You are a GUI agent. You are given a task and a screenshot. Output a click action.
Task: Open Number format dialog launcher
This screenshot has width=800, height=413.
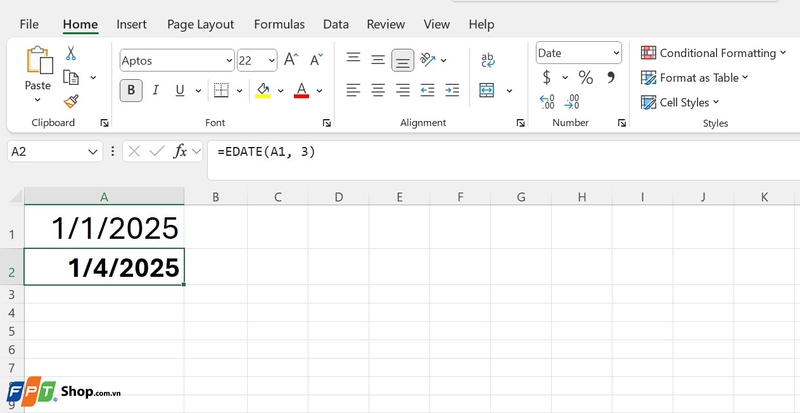[x=621, y=123]
